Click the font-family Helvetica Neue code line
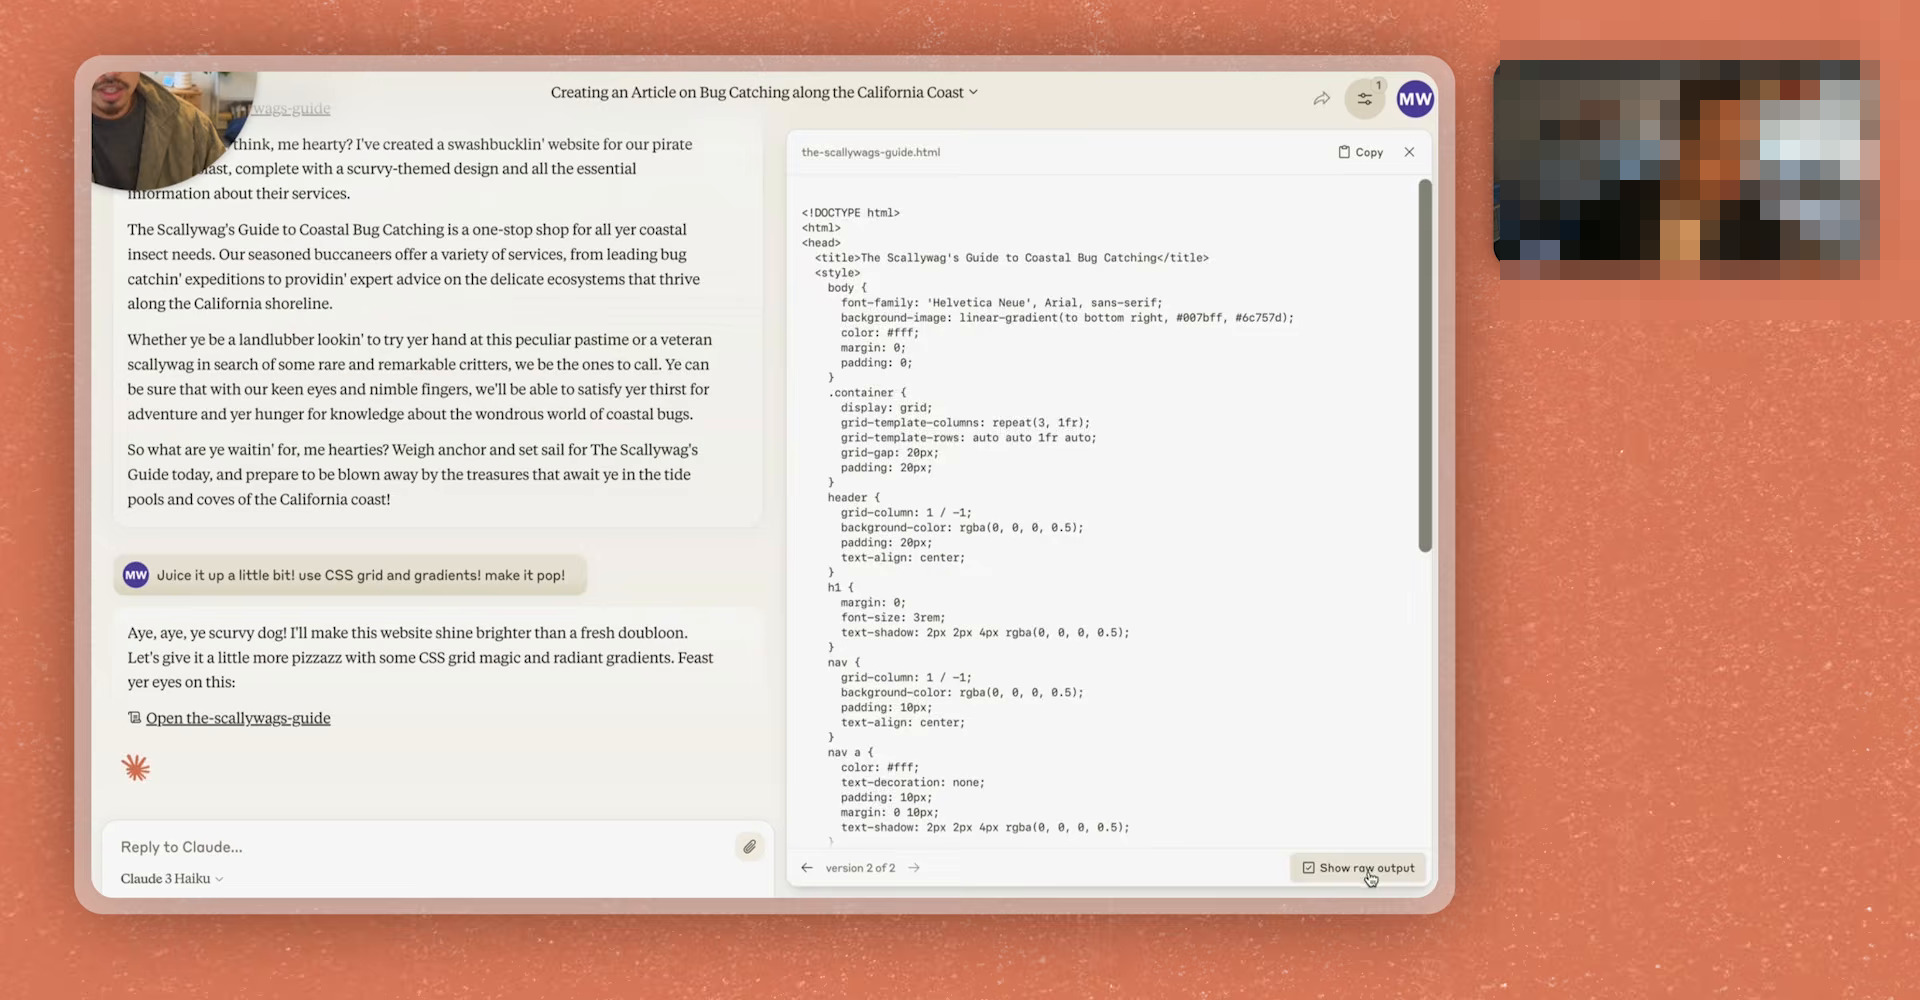This screenshot has width=1920, height=1000. [x=1001, y=303]
